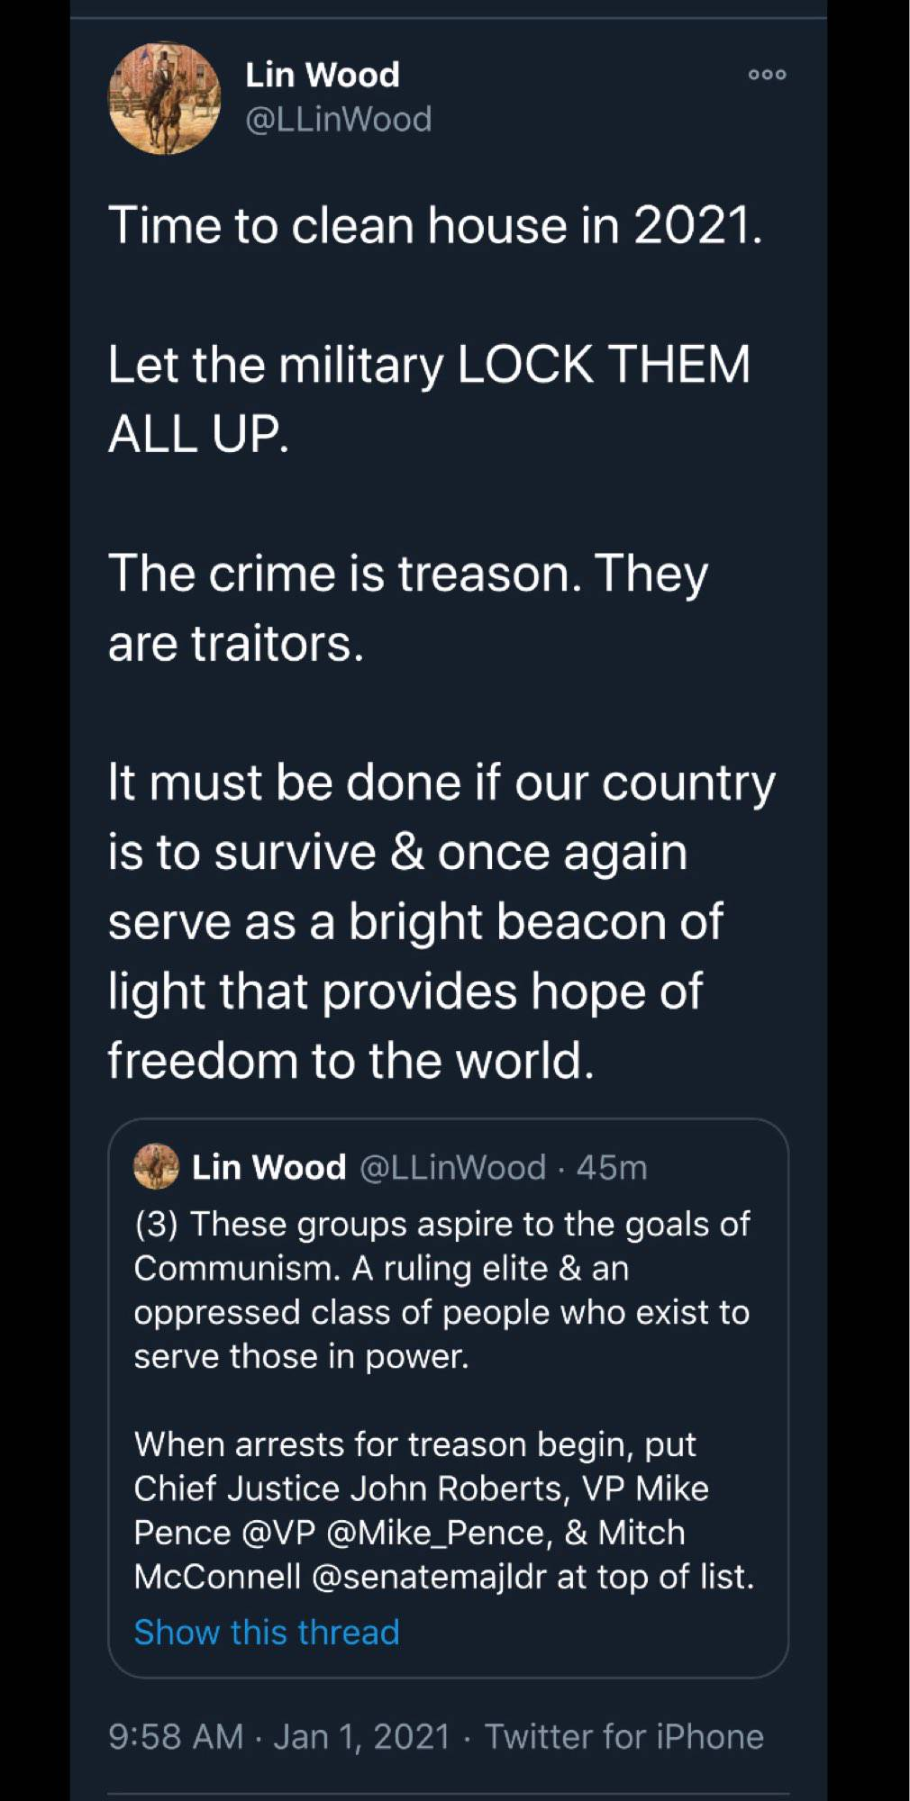The image size is (910, 1801).
Task: Open quoted text "(3) These groups aspire"
Action: pos(441,1290)
